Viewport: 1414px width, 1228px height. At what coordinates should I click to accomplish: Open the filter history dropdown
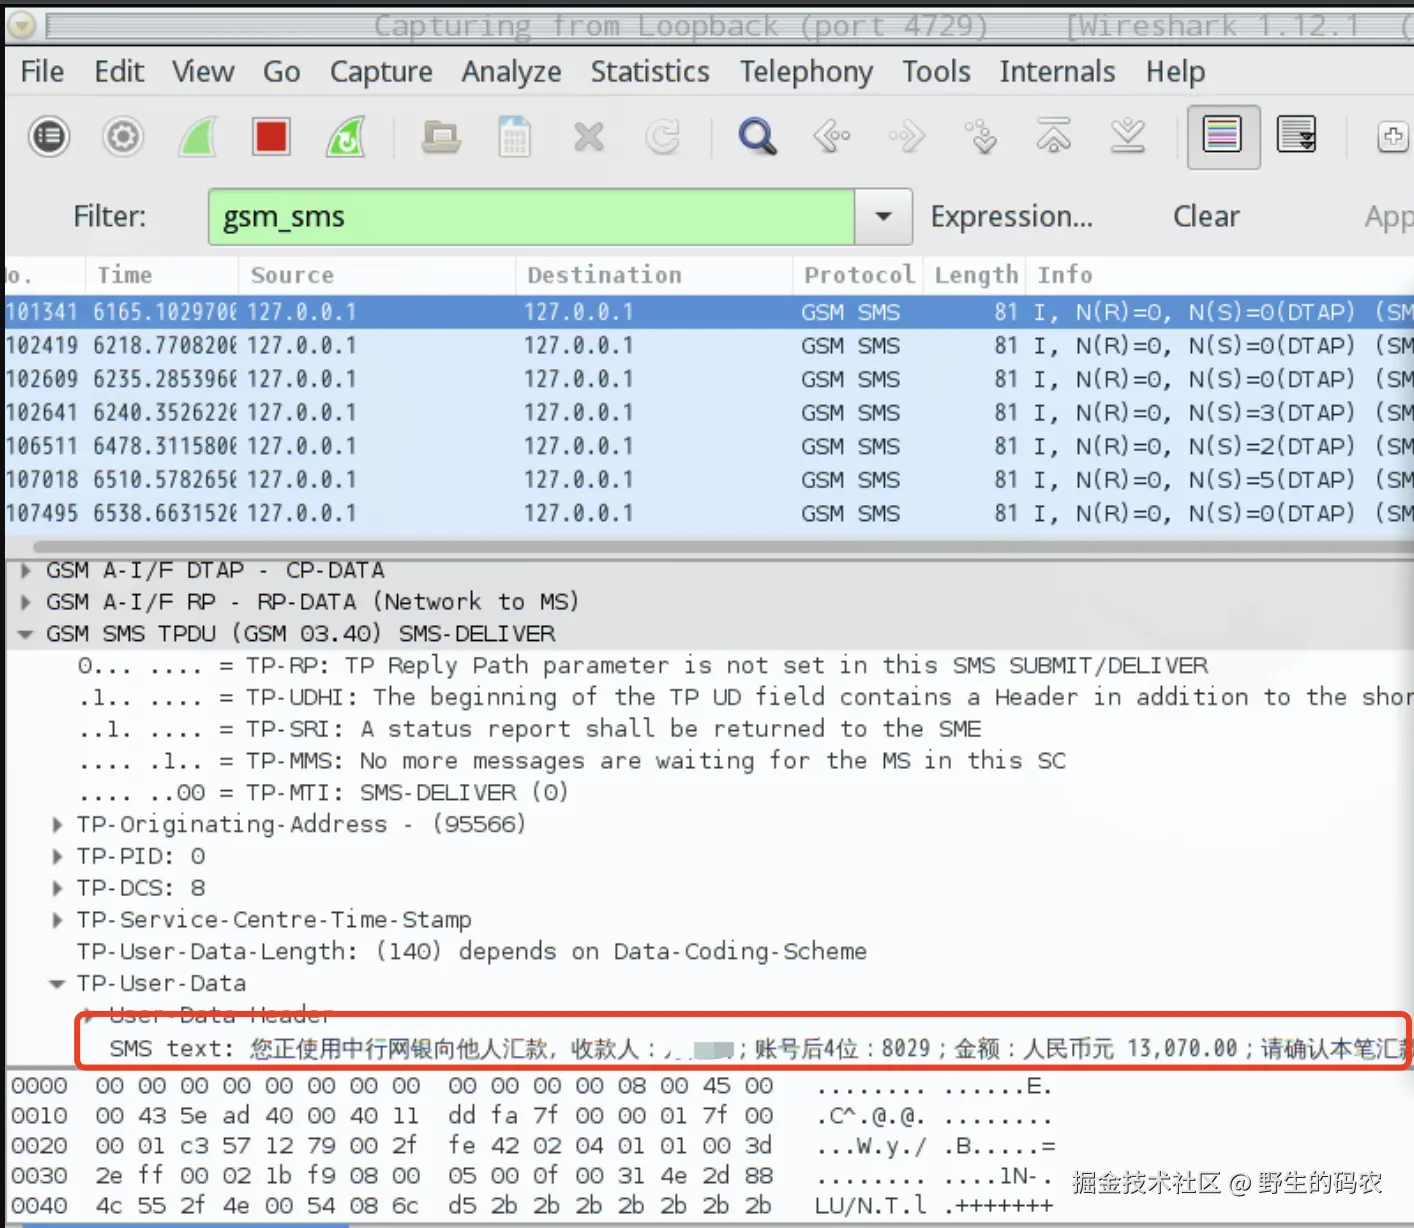coord(881,217)
